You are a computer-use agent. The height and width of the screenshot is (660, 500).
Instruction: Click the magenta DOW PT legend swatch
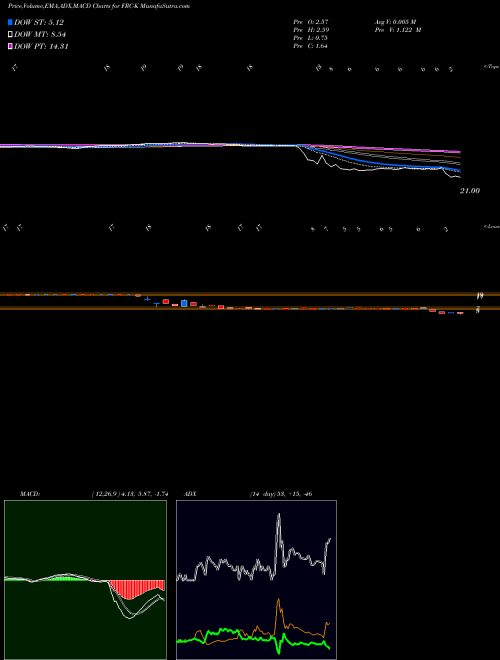pos(10,46)
